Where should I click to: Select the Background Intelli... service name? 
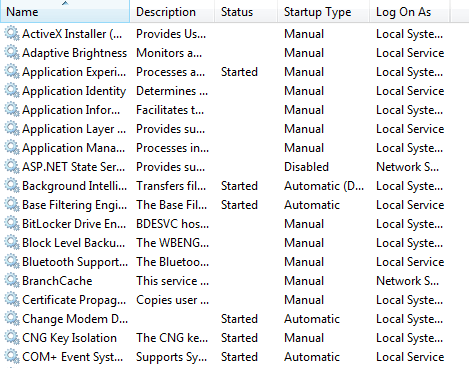coord(75,186)
